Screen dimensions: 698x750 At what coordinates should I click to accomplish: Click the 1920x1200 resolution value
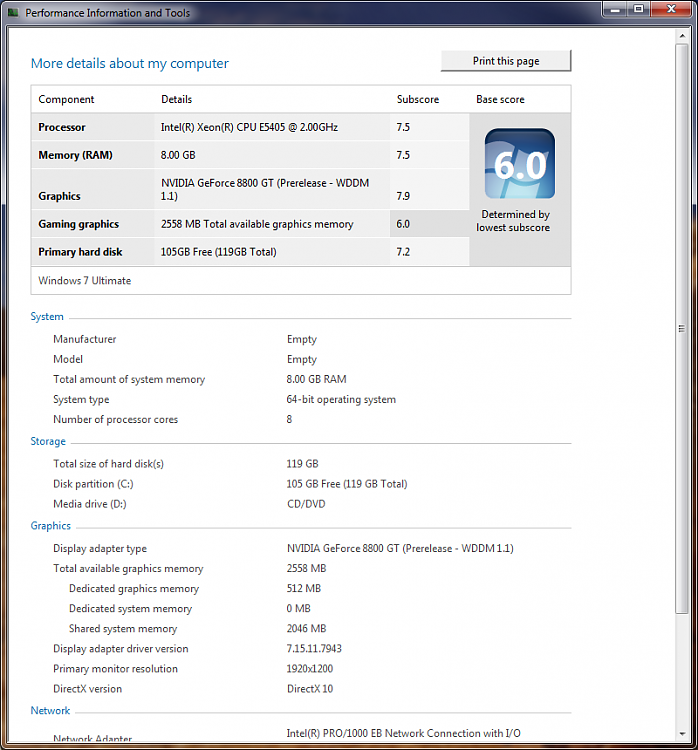310,669
